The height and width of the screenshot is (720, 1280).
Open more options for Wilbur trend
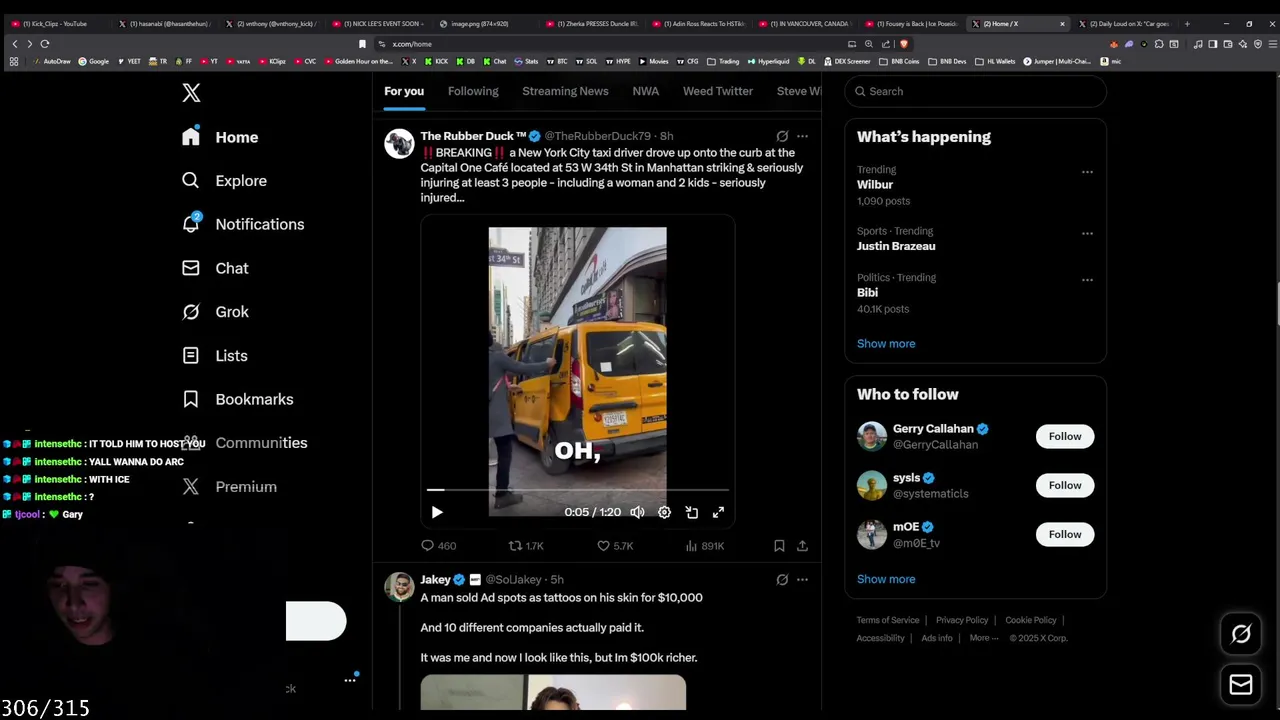coord(1087,171)
